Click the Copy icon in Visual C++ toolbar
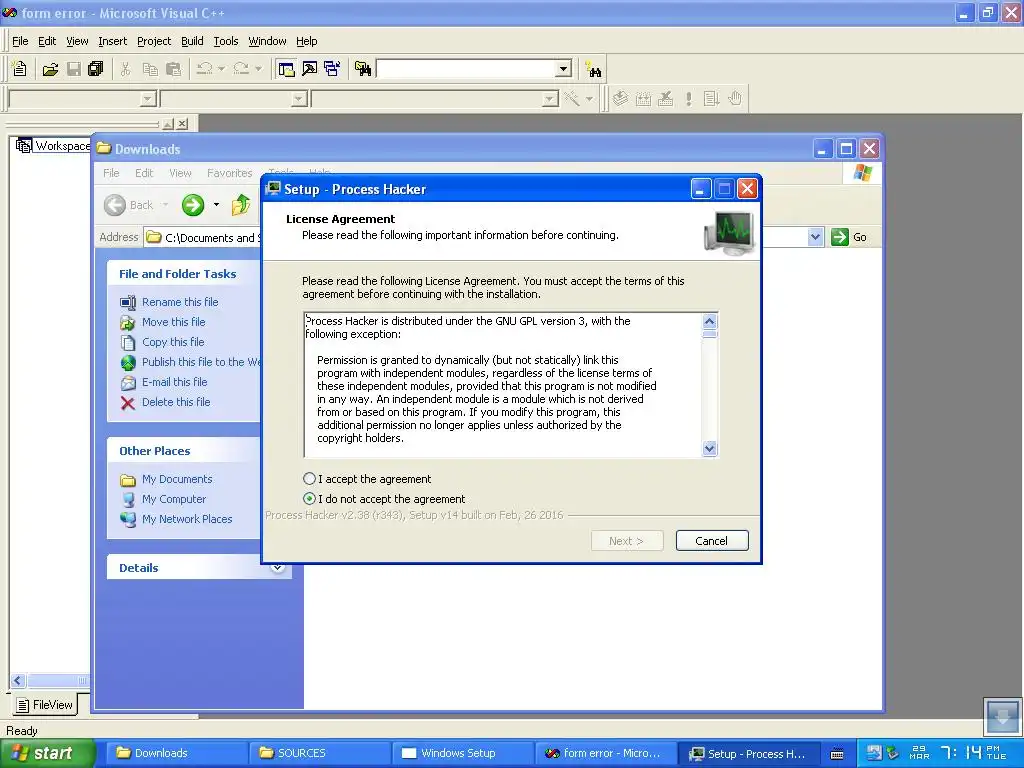Screen dimensions: 1024x768 coord(150,69)
